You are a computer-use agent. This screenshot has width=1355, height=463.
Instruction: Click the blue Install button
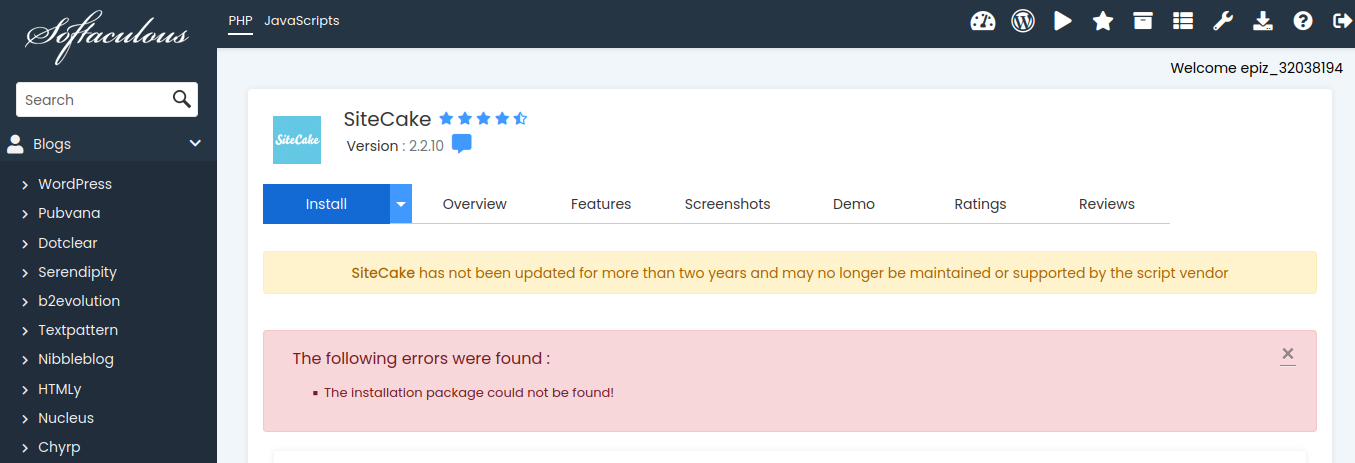326,204
